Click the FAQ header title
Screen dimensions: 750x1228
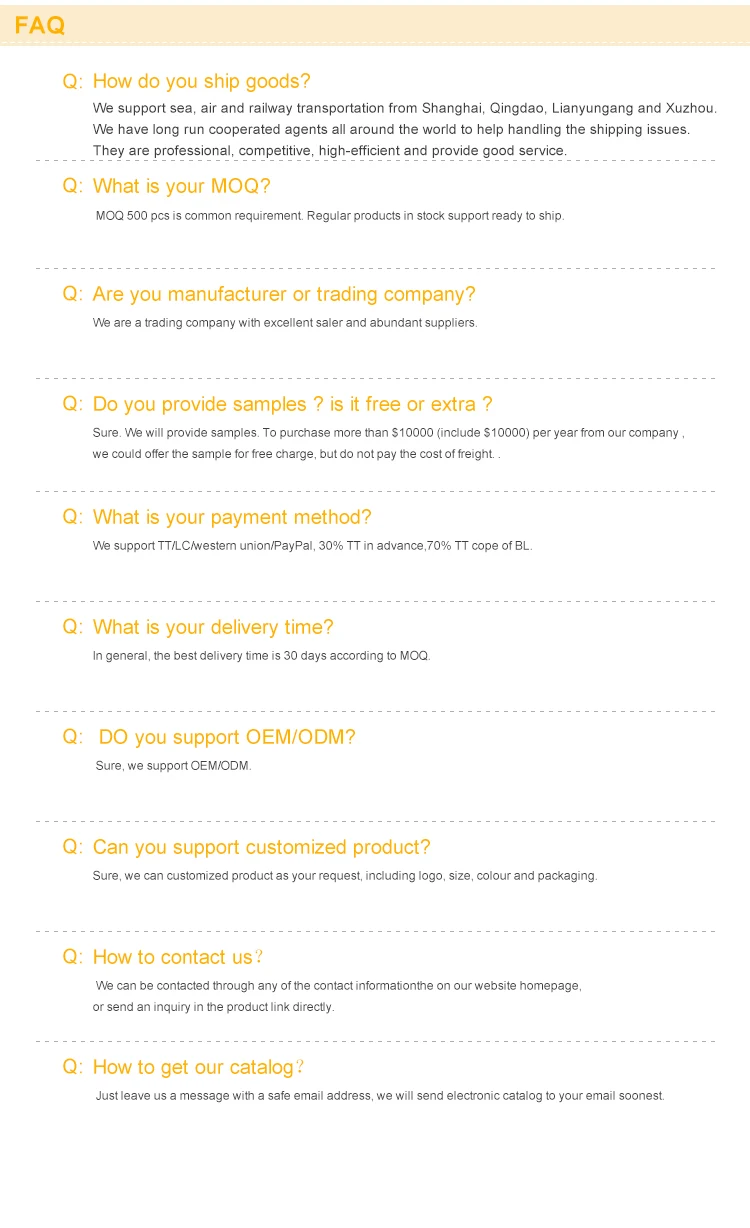click(40, 25)
